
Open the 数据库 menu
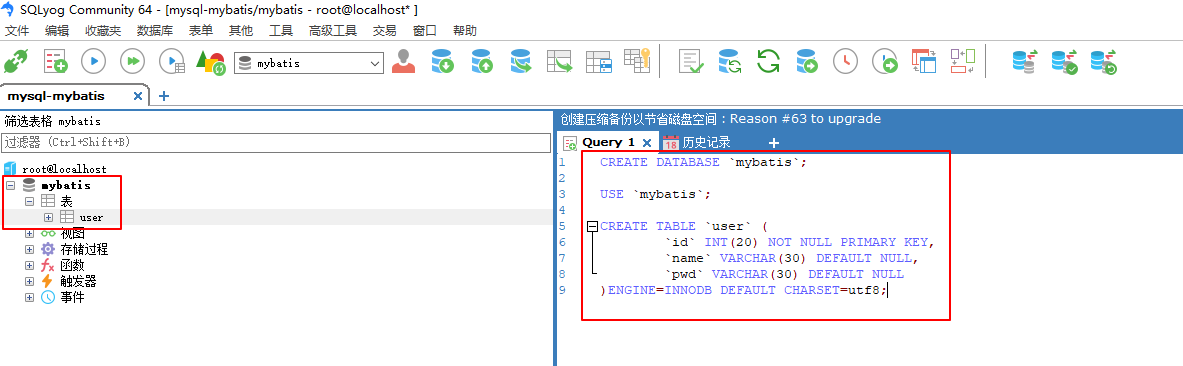coord(155,31)
